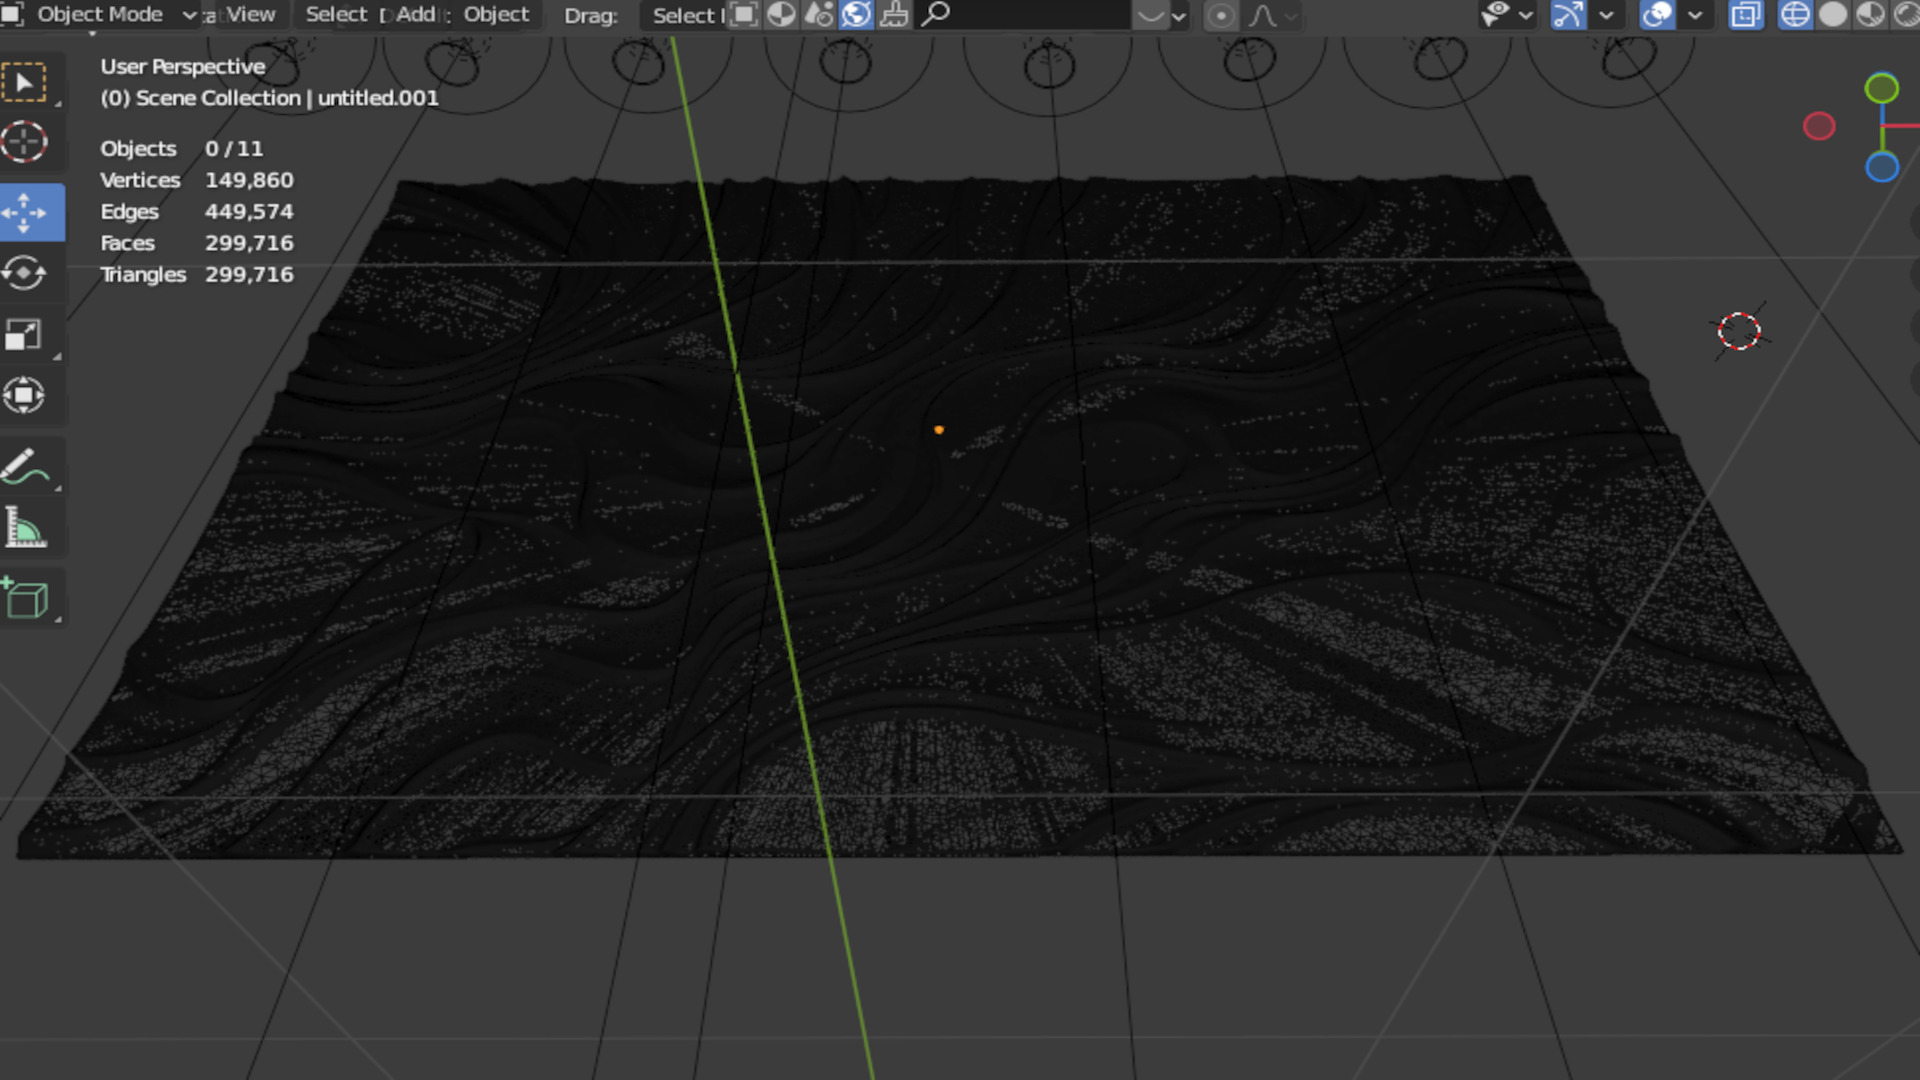This screenshot has width=1920, height=1080.
Task: Click the green Y axis gizmo circle
Action: tap(1881, 88)
